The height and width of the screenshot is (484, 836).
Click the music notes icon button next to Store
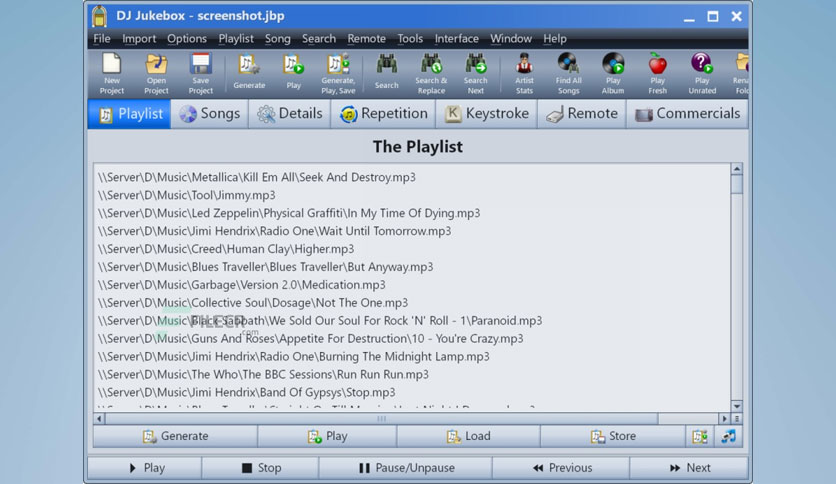[728, 437]
